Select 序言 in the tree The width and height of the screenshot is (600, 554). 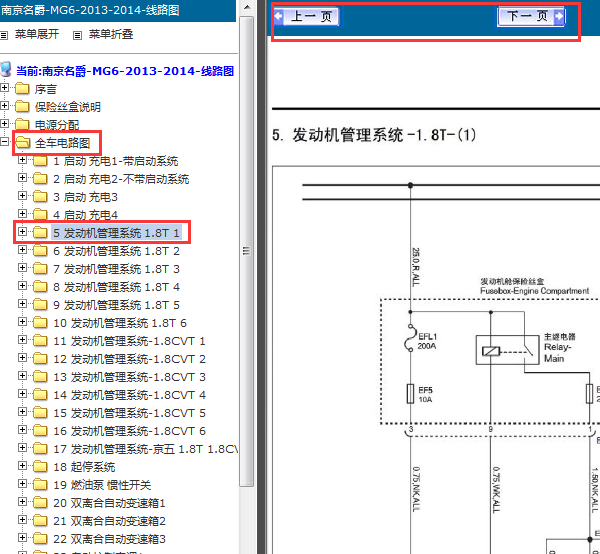tap(46, 89)
